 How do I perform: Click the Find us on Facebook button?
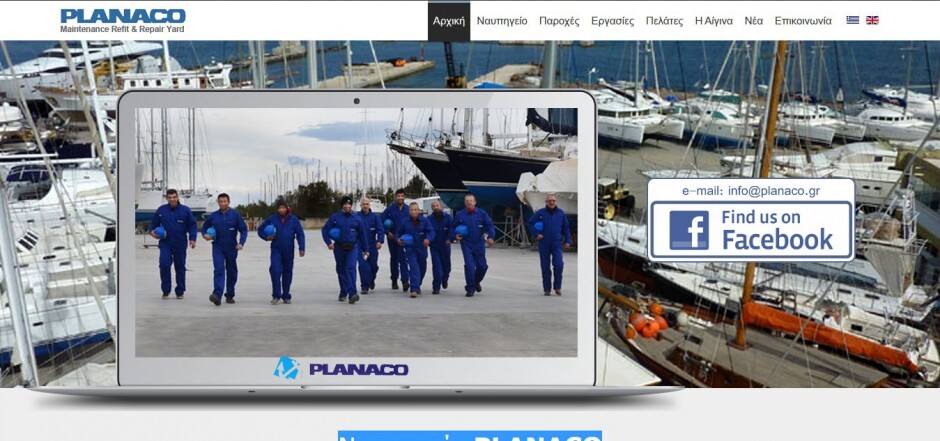point(751,230)
